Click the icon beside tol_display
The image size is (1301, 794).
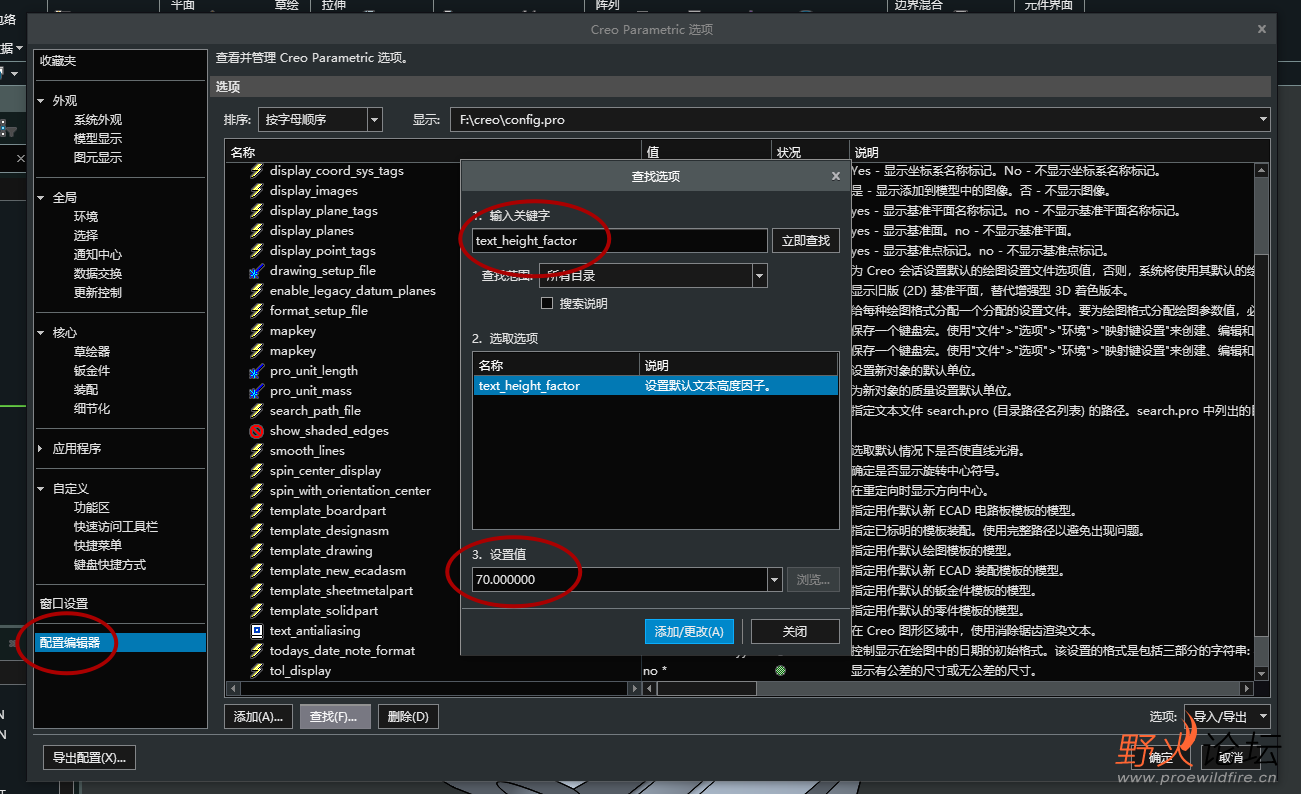(x=257, y=671)
